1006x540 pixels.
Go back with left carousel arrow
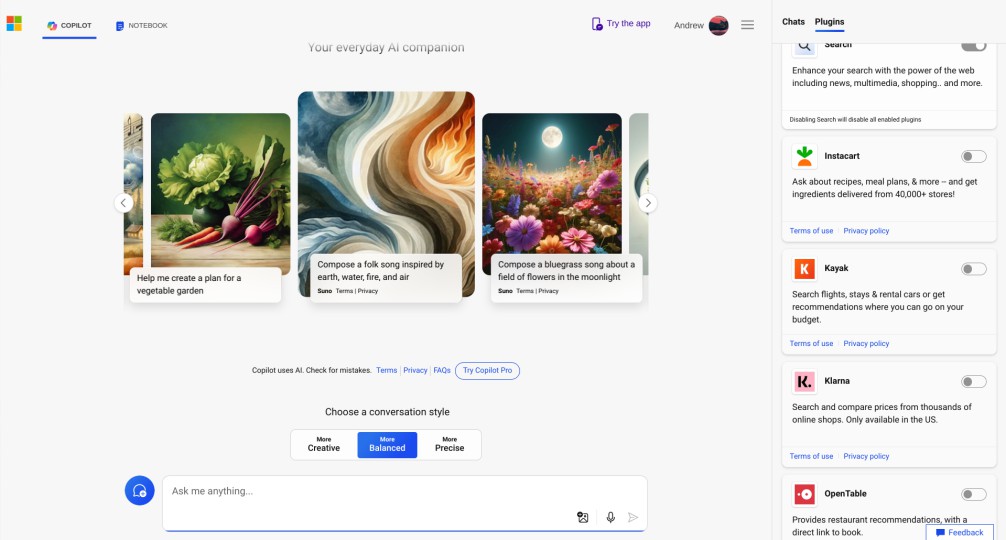(124, 203)
